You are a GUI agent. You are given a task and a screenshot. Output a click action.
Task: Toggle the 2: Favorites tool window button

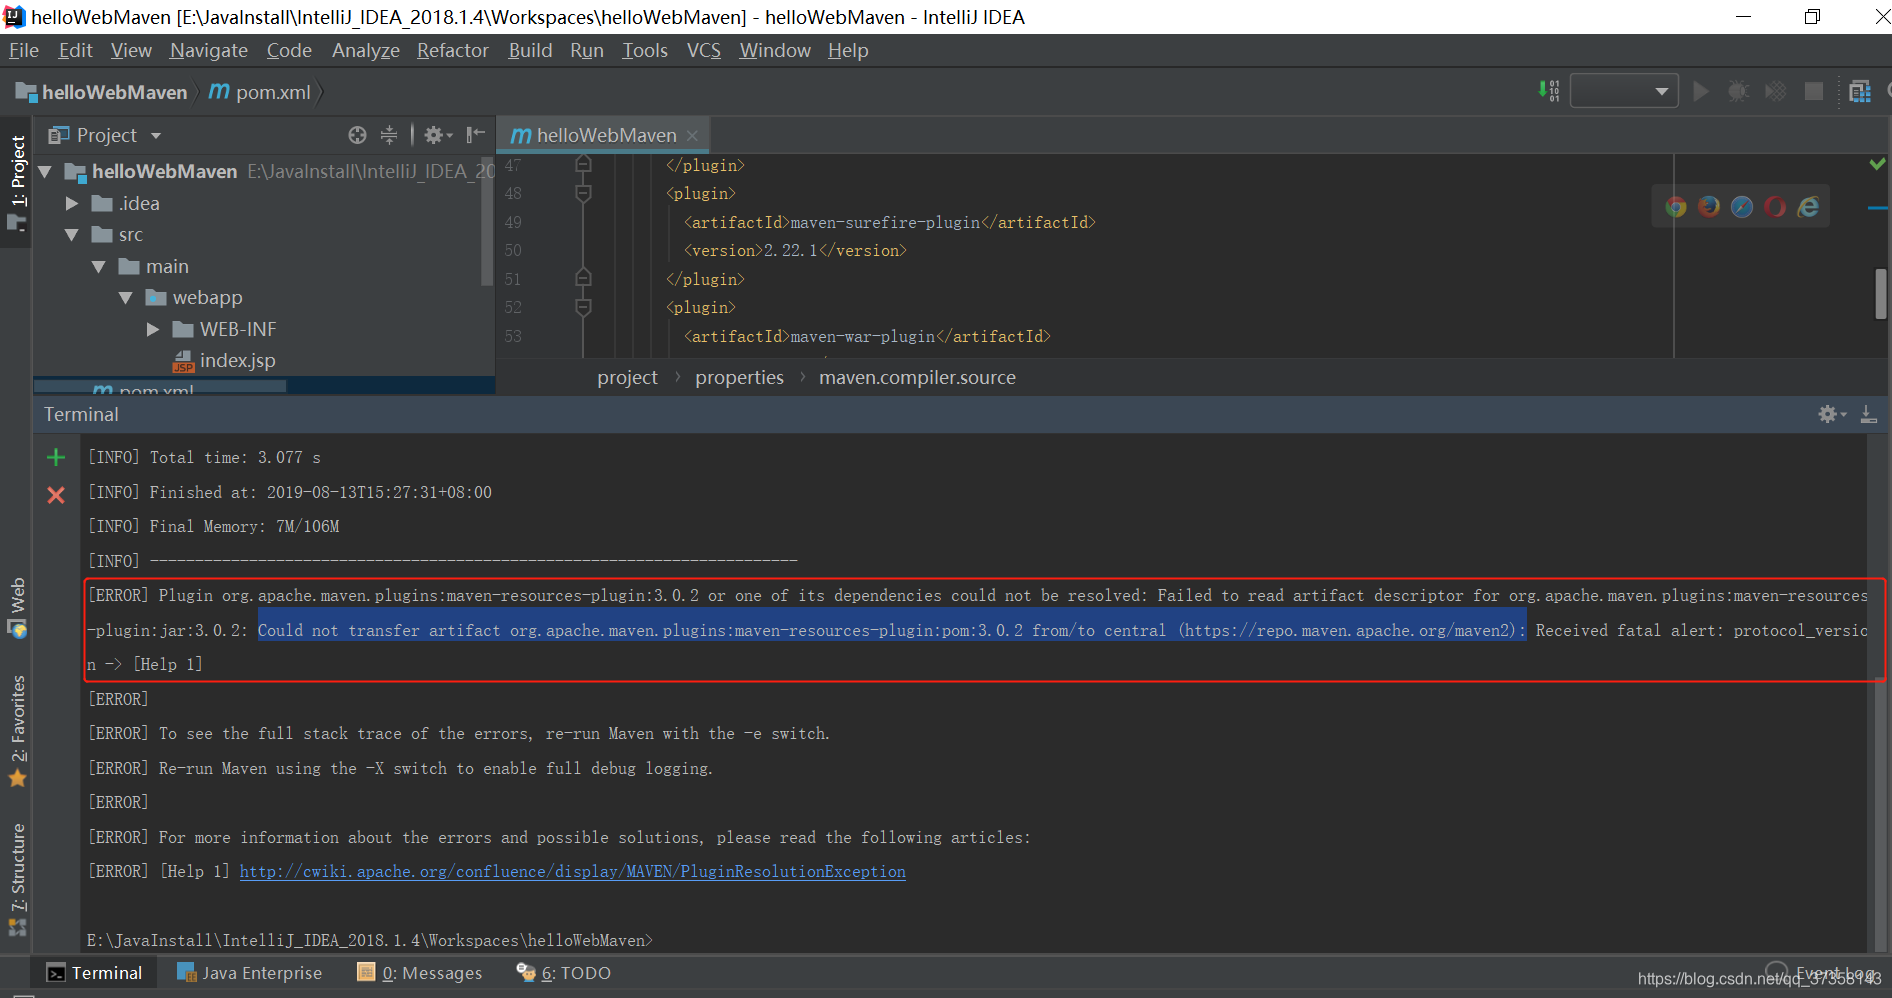click(17, 731)
